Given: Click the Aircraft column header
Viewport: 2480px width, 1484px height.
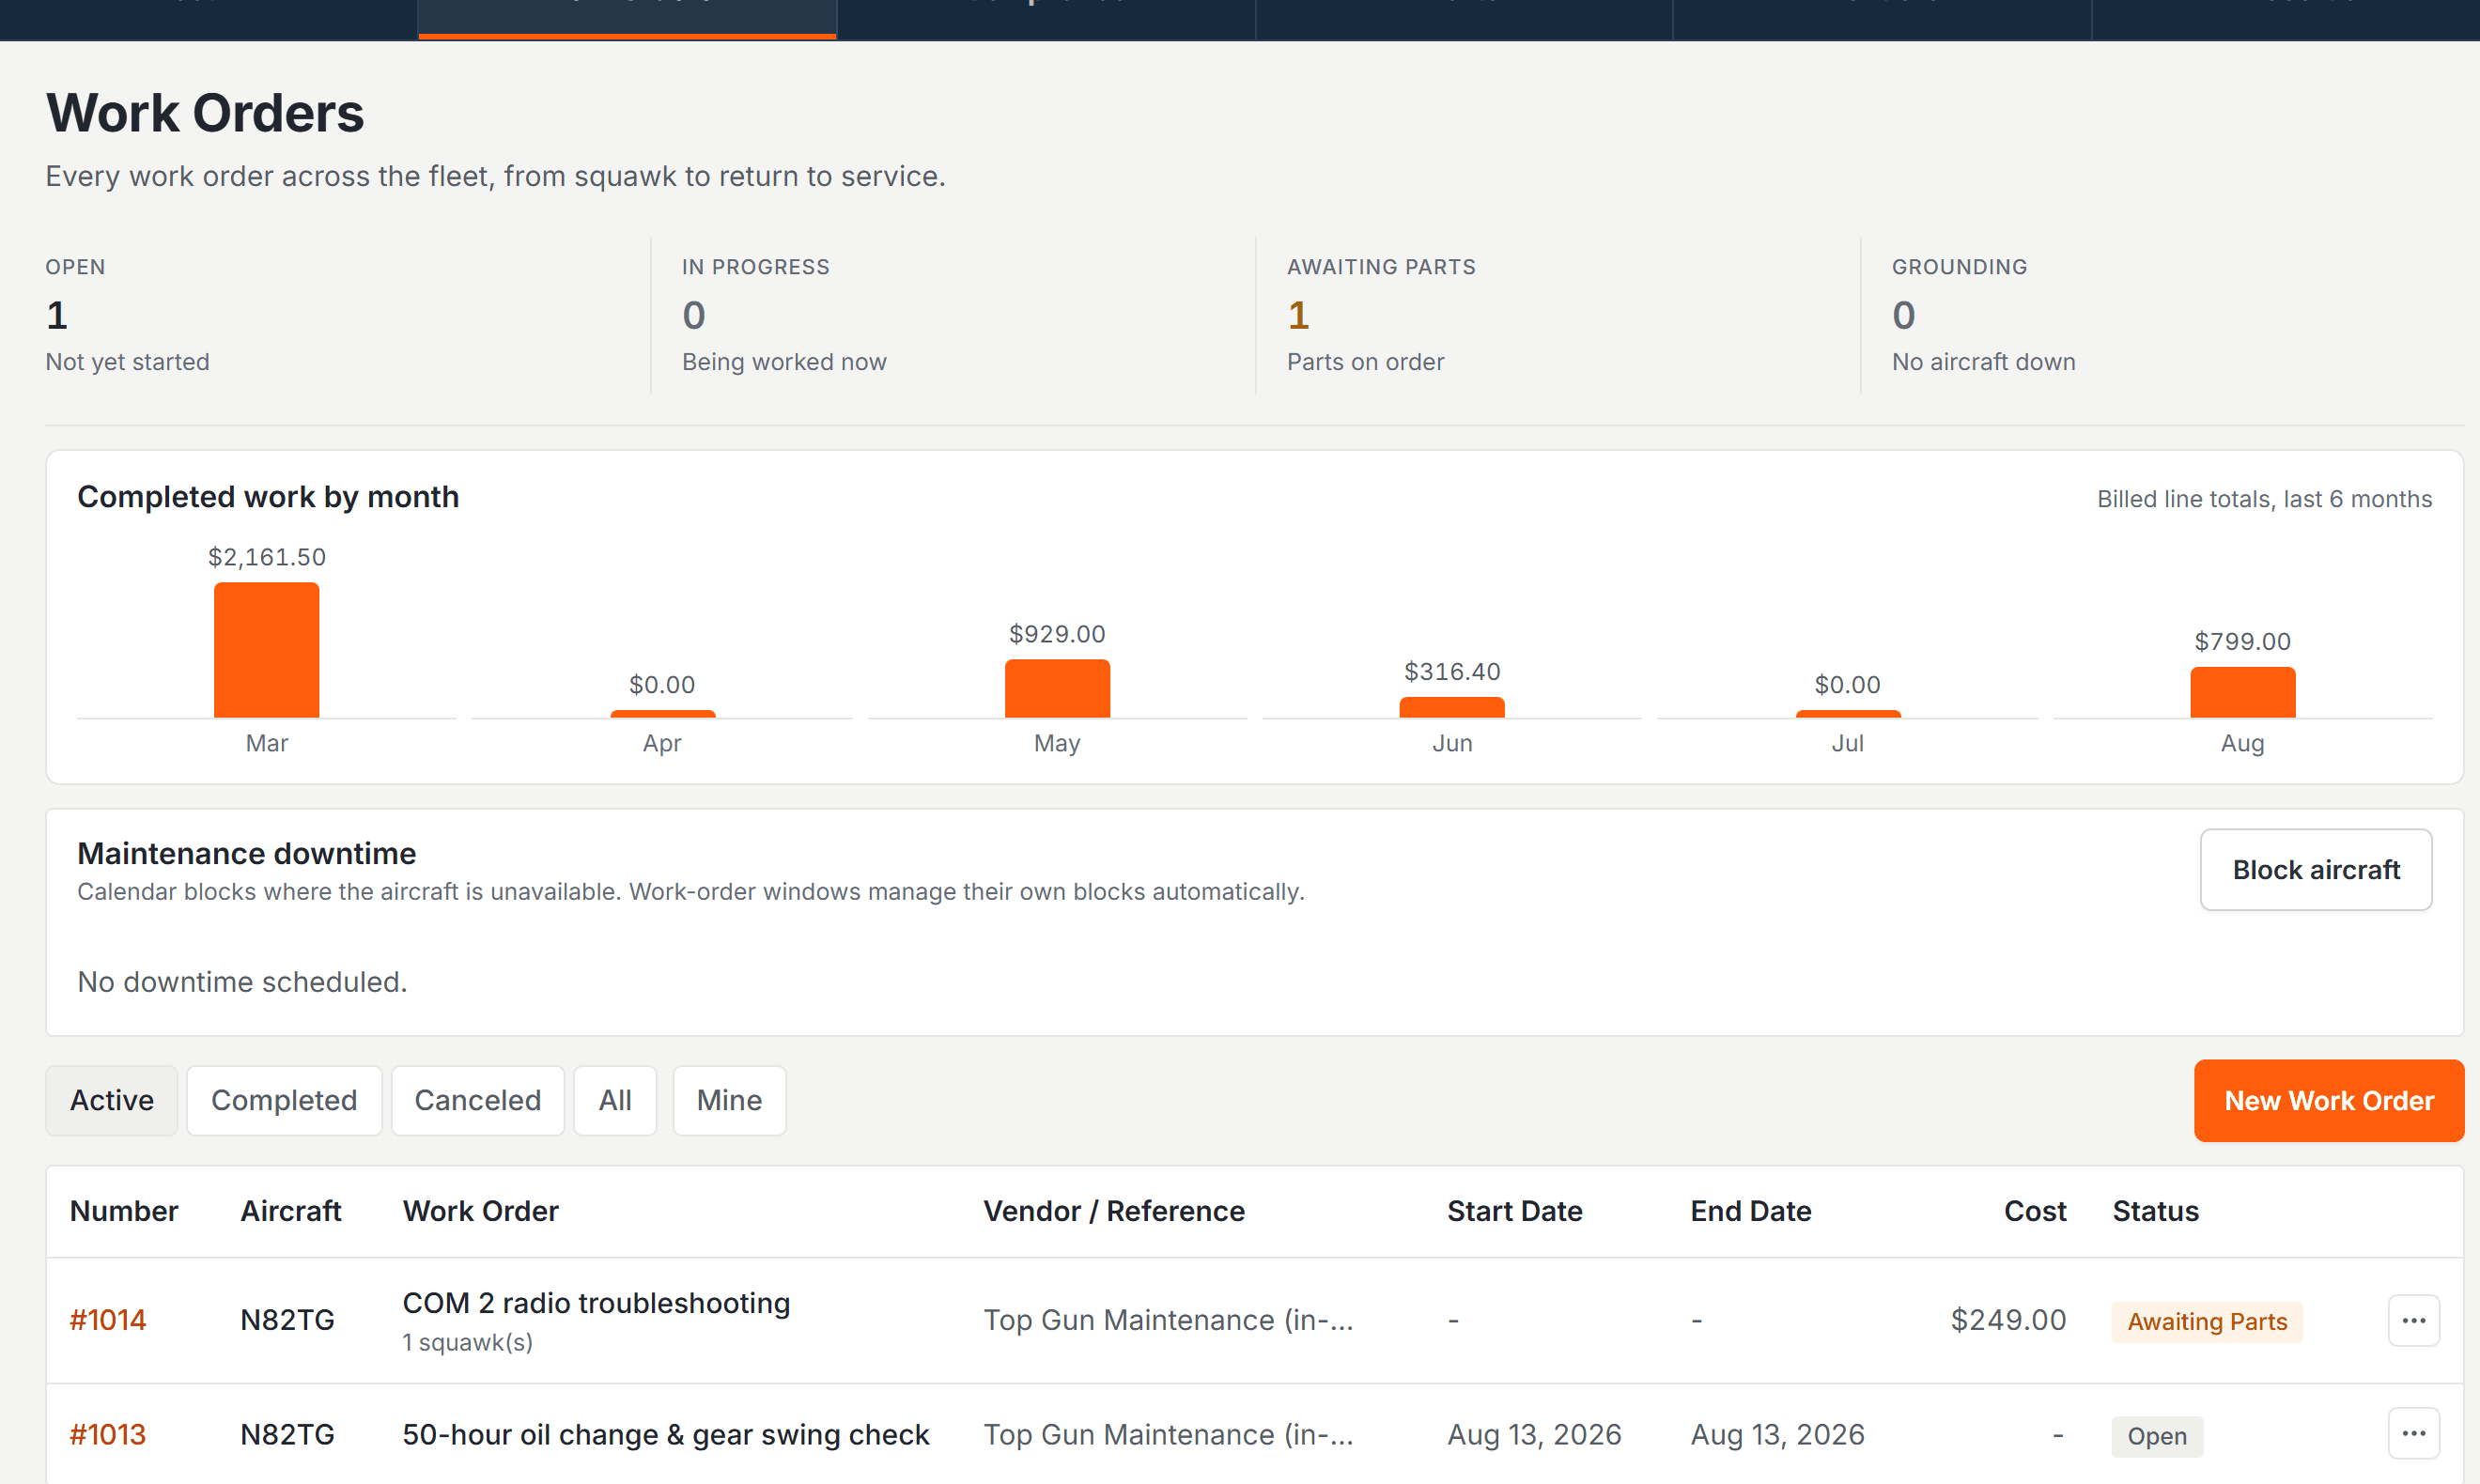Looking at the screenshot, I should pos(291,1211).
